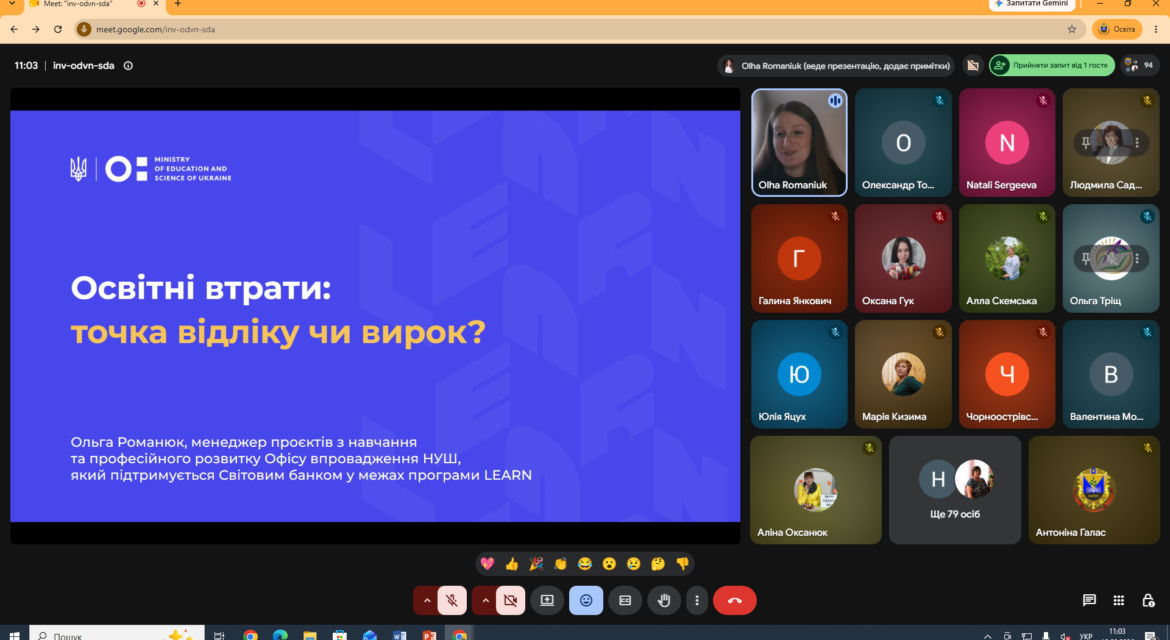Bookmark this page with star icon
Image resolution: width=1170 pixels, height=640 pixels.
[x=1072, y=29]
